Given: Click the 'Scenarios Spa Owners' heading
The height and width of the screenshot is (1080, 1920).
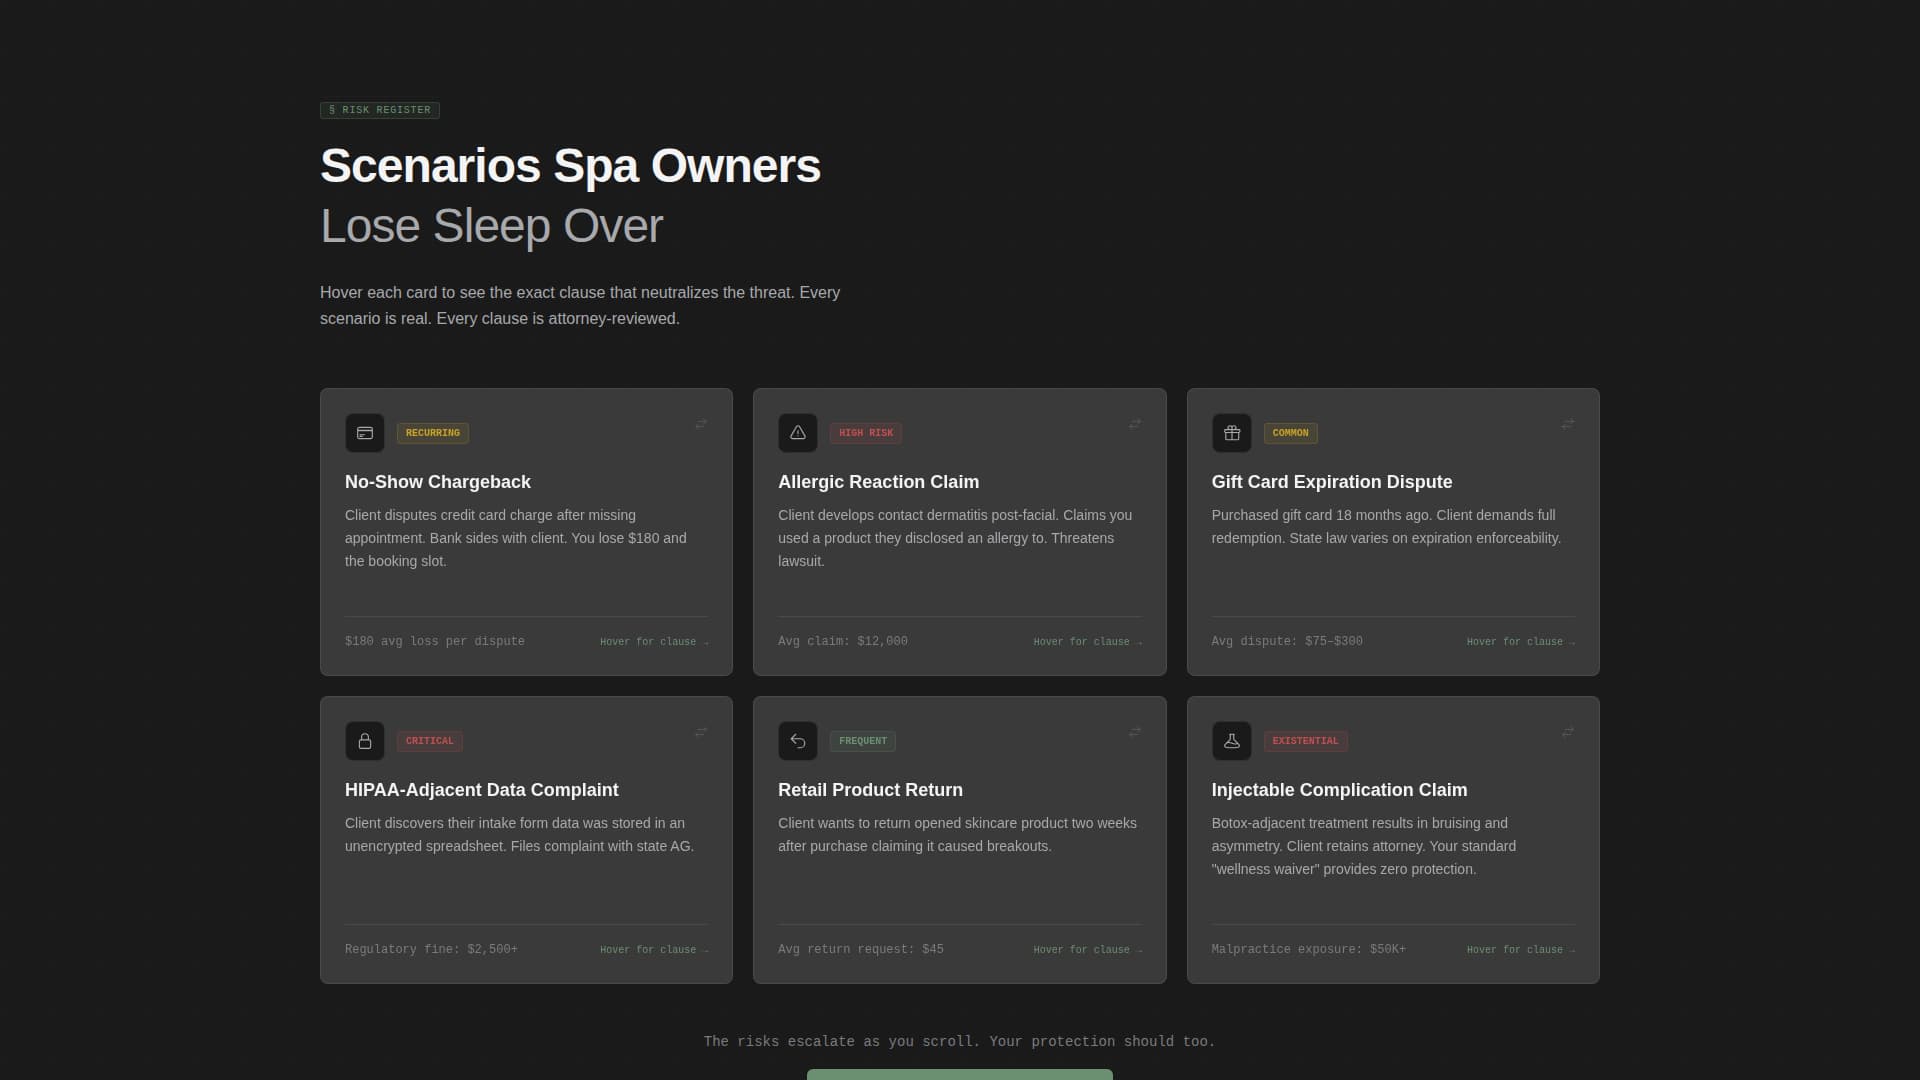Looking at the screenshot, I should pyautogui.click(x=570, y=166).
